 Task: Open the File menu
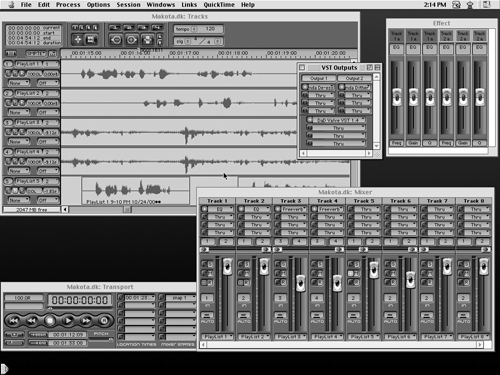[x=26, y=5]
